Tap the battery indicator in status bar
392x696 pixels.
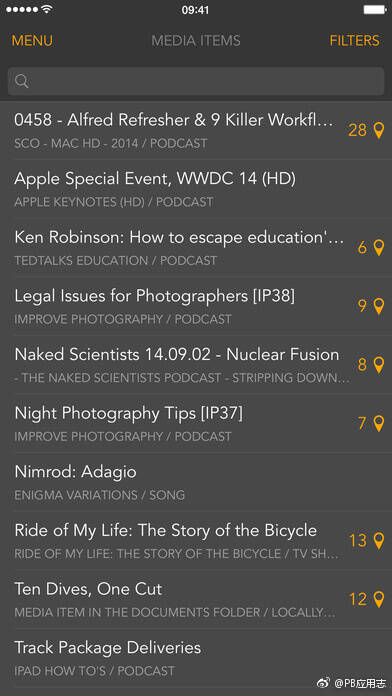click(x=375, y=10)
